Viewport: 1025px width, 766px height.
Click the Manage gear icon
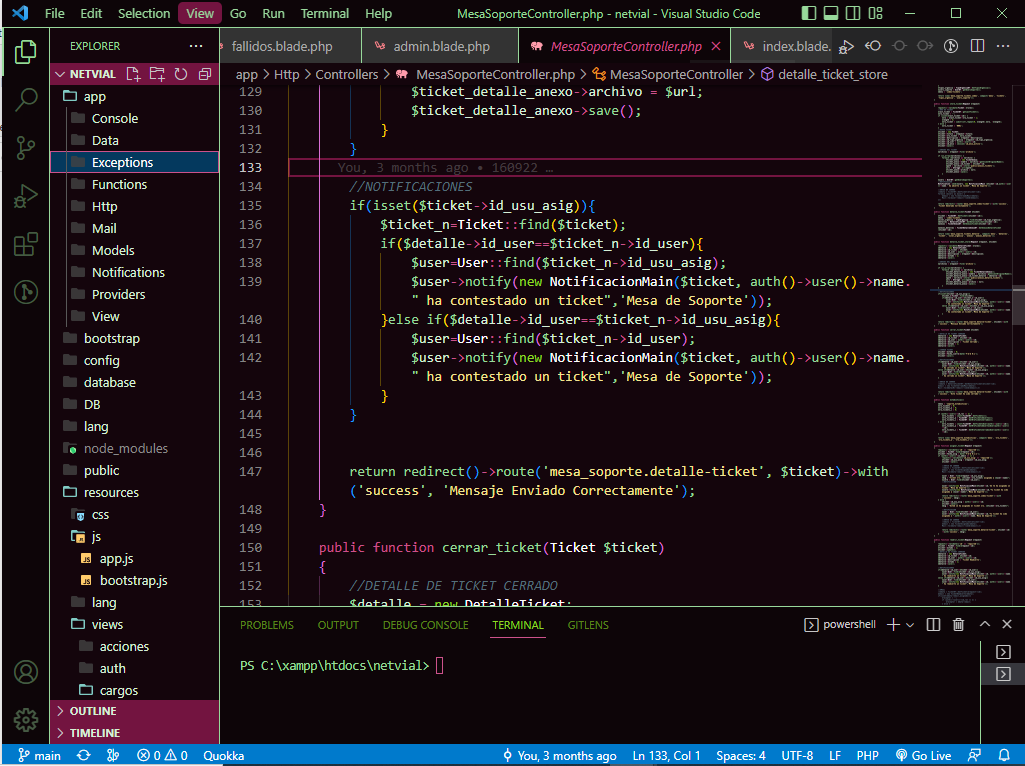pyautogui.click(x=26, y=719)
